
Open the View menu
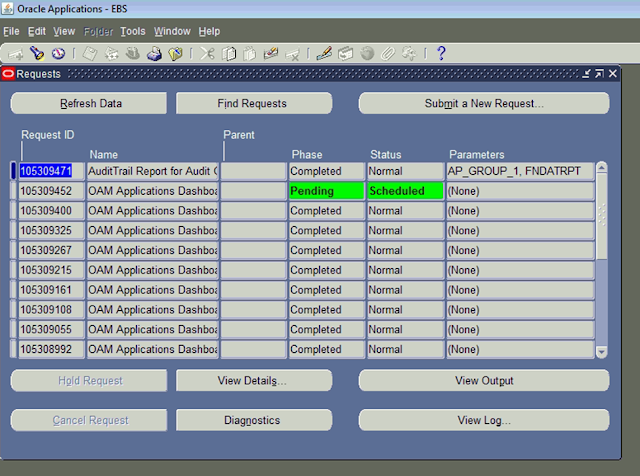64,31
